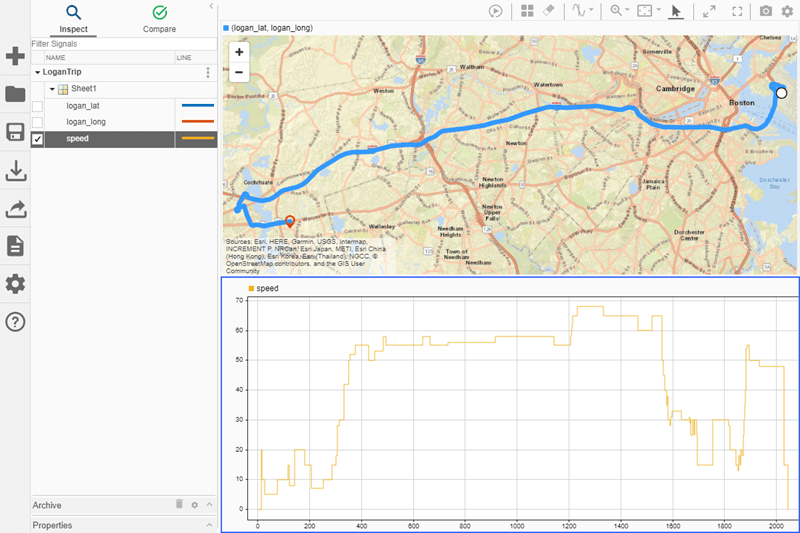Enable the logan_lat signal checkbox
Image resolution: width=800 pixels, height=533 pixels.
pos(38,106)
